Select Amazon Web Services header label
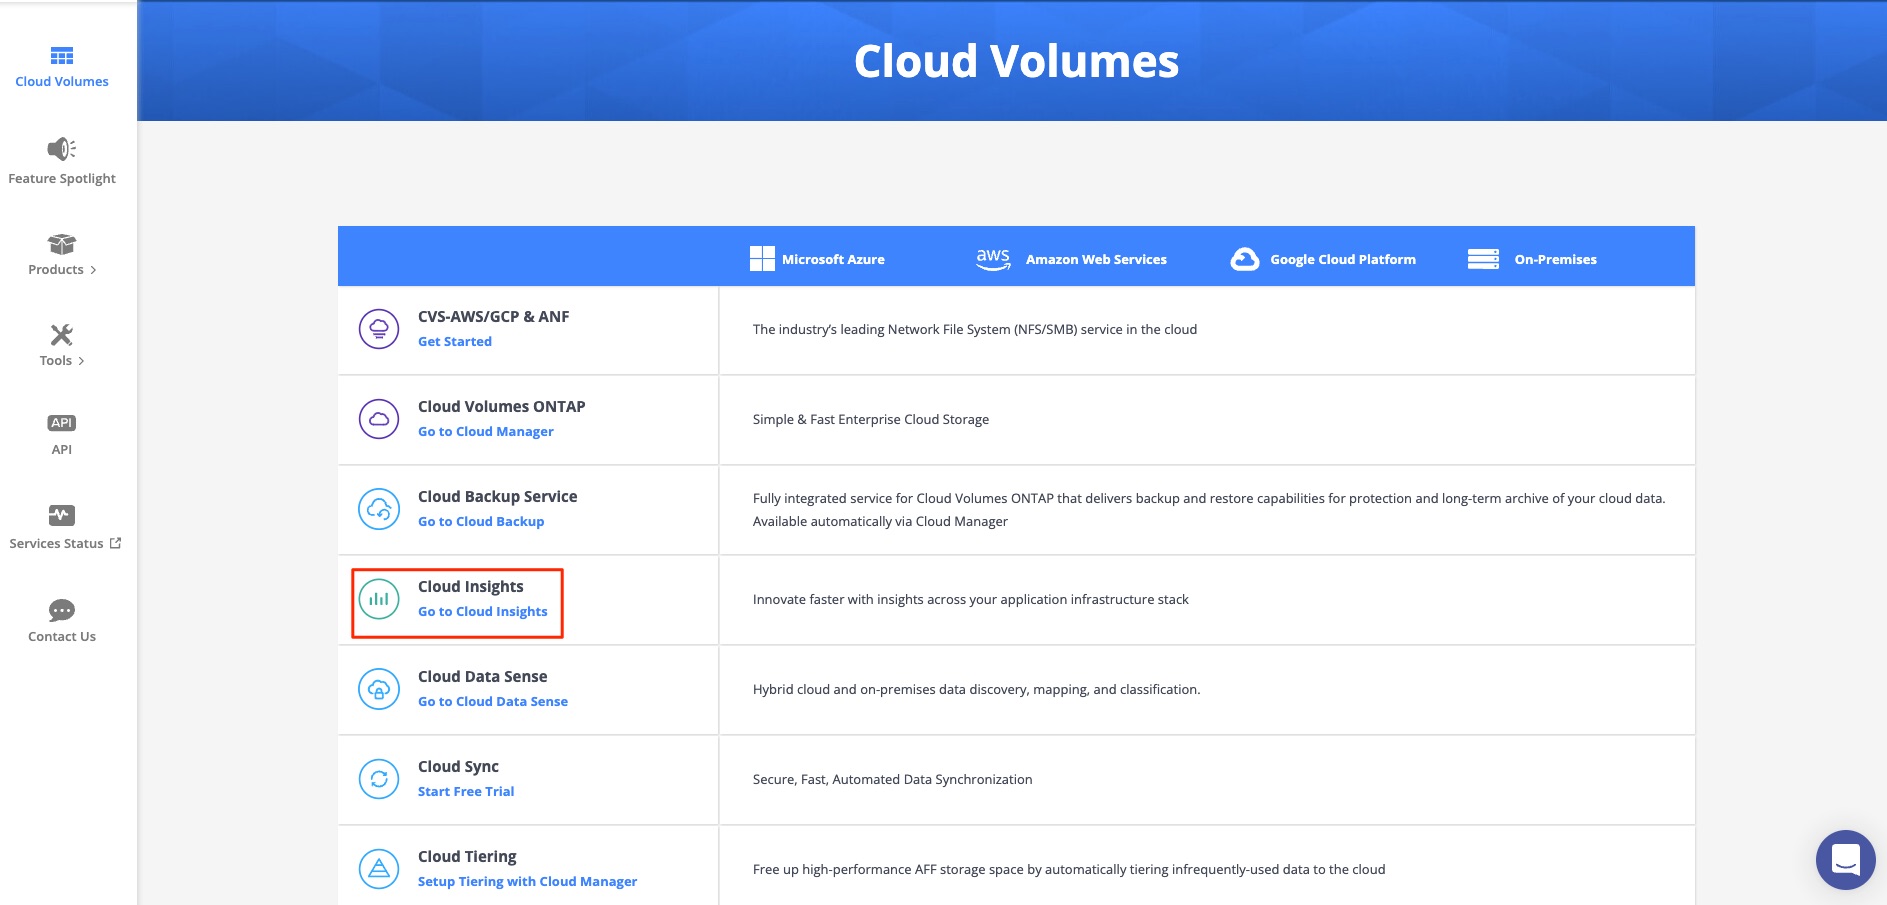Image resolution: width=1887 pixels, height=905 pixels. (x=1096, y=259)
